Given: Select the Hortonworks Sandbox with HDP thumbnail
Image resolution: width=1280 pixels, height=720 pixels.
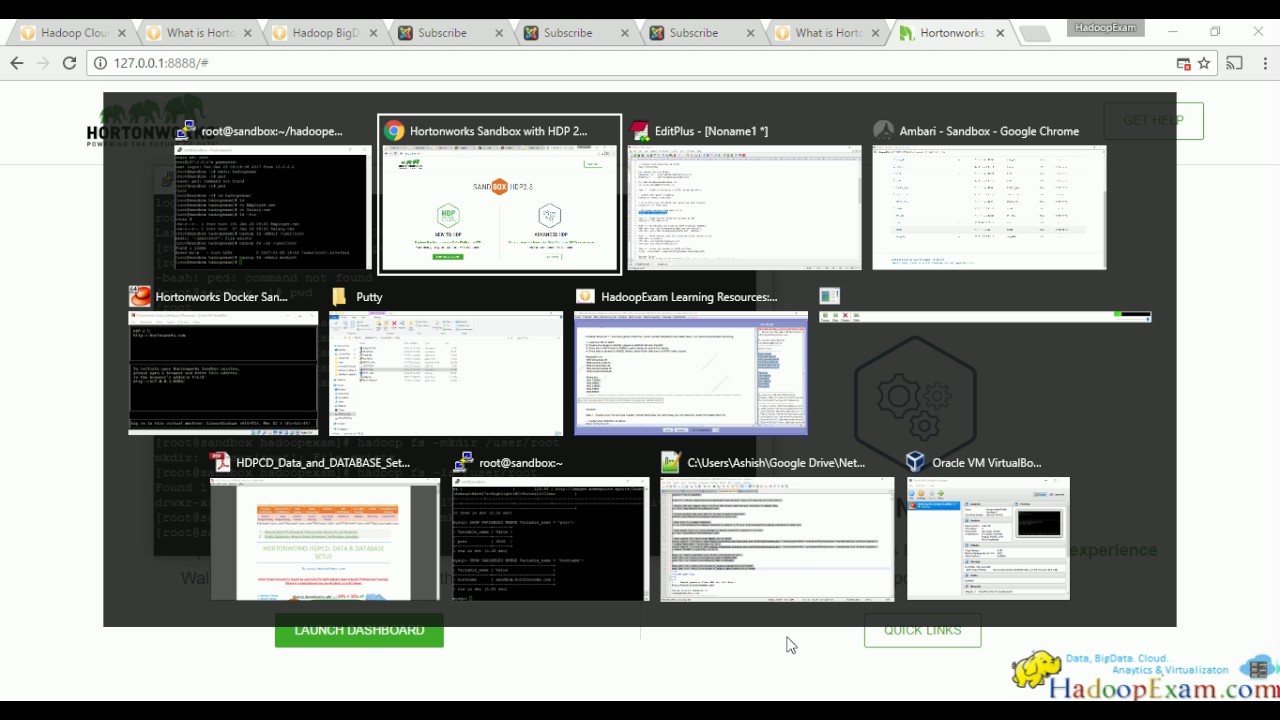Looking at the screenshot, I should 500,208.
